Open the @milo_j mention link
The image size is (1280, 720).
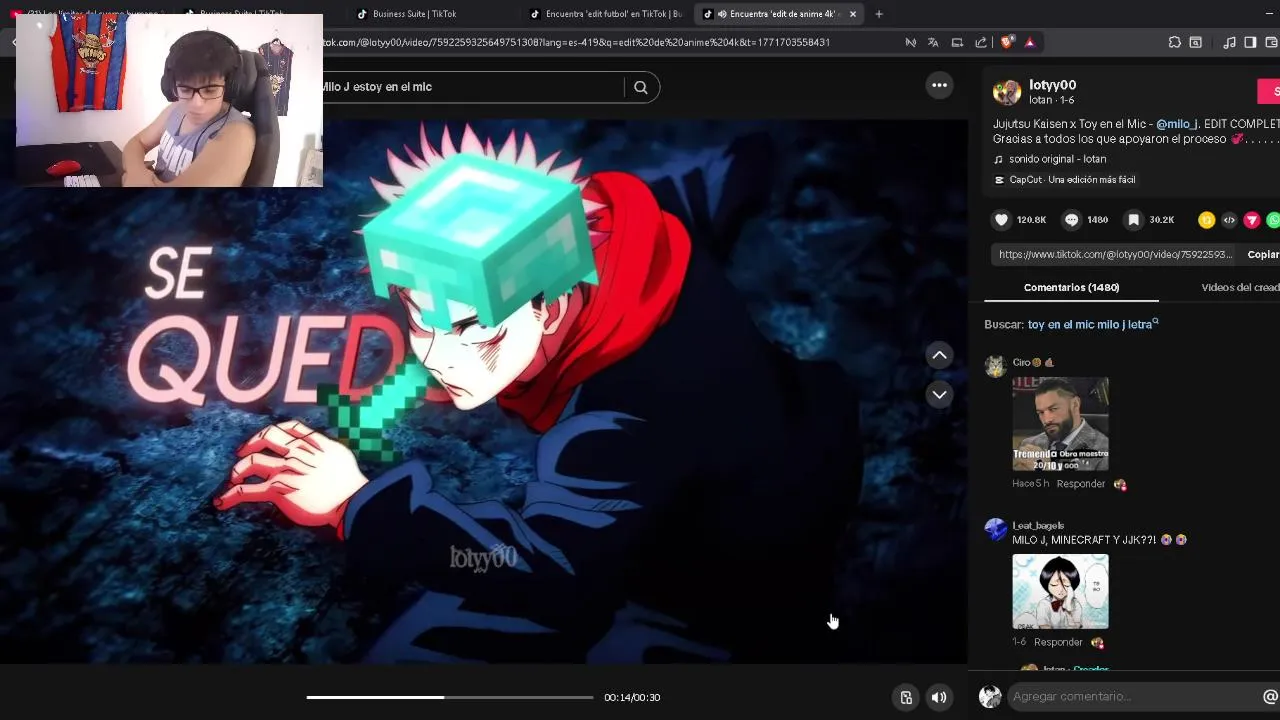point(1176,124)
